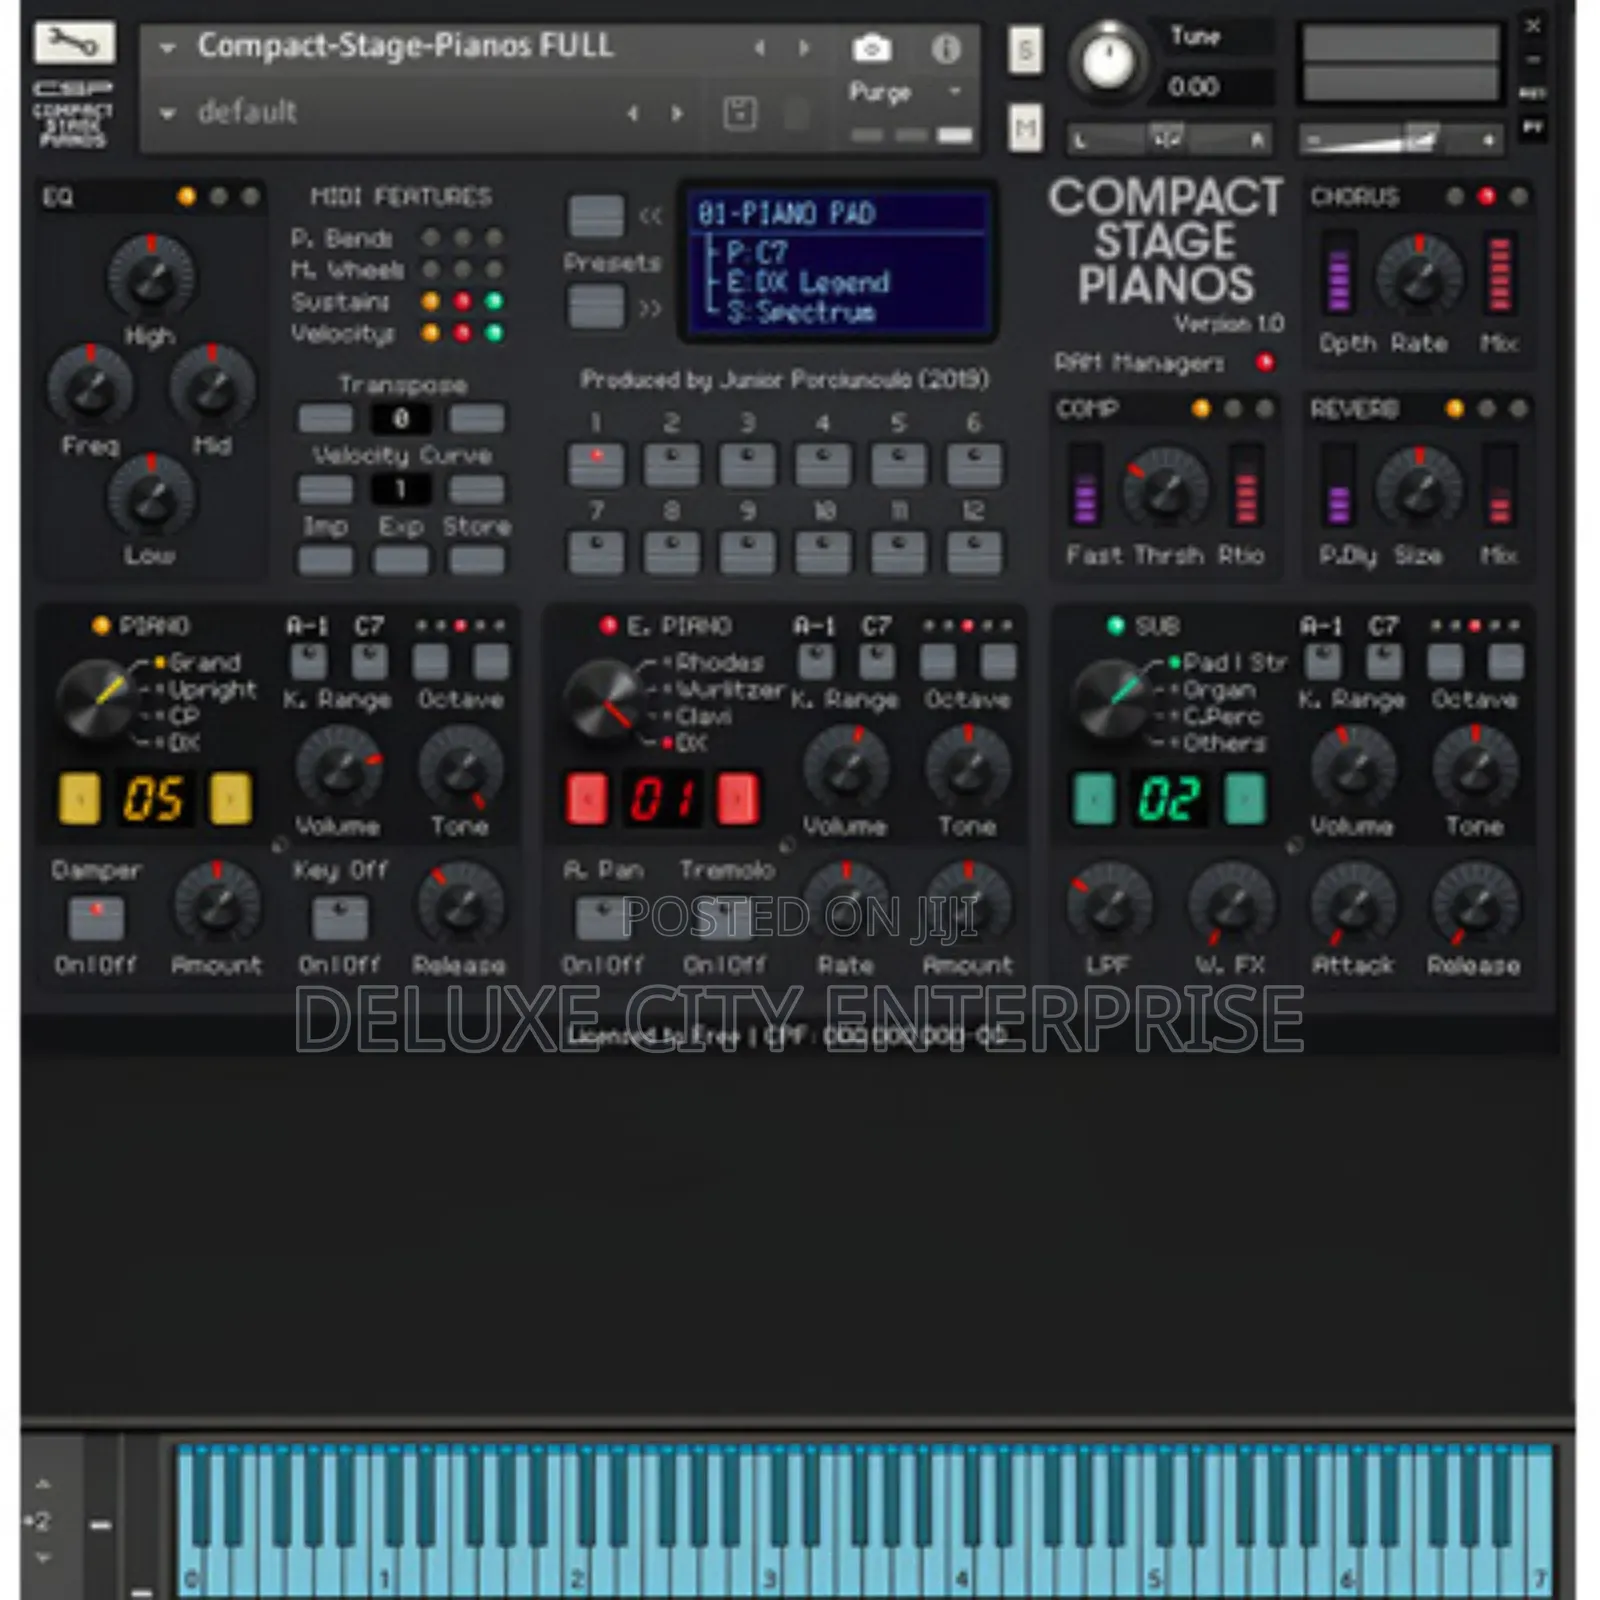Toggle the RAM Manager red LED
Viewport: 1600px width, 1600px height.
(x=1265, y=362)
